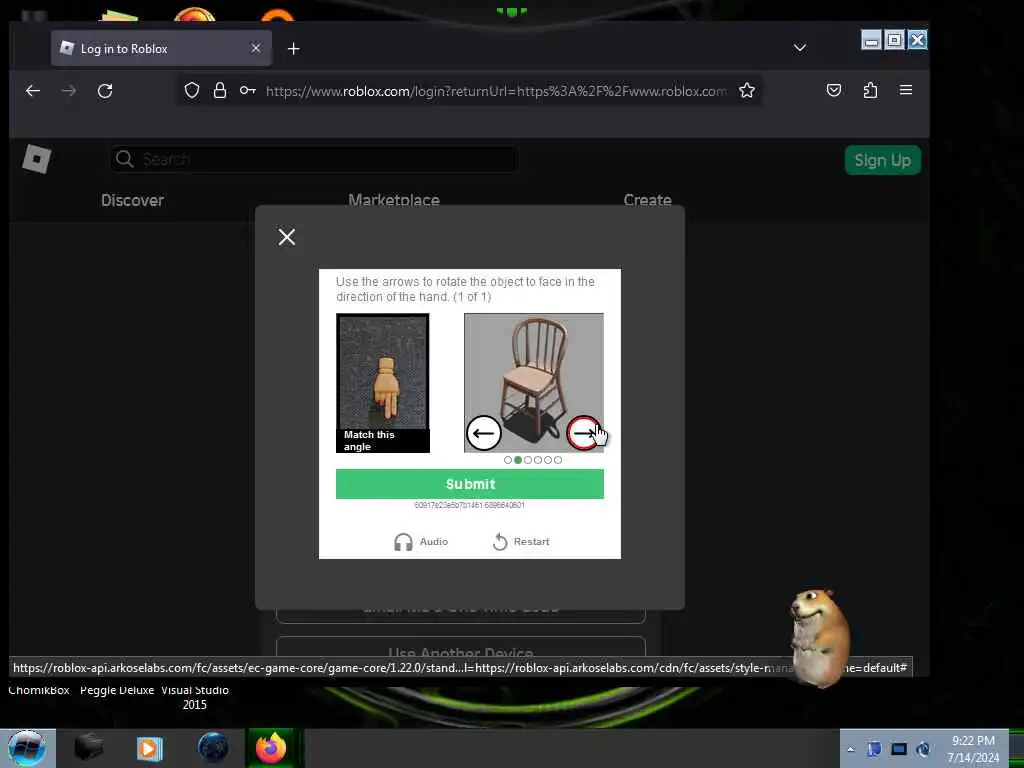Save page to Pocket
This screenshot has height=768, width=1024.
(834, 90)
